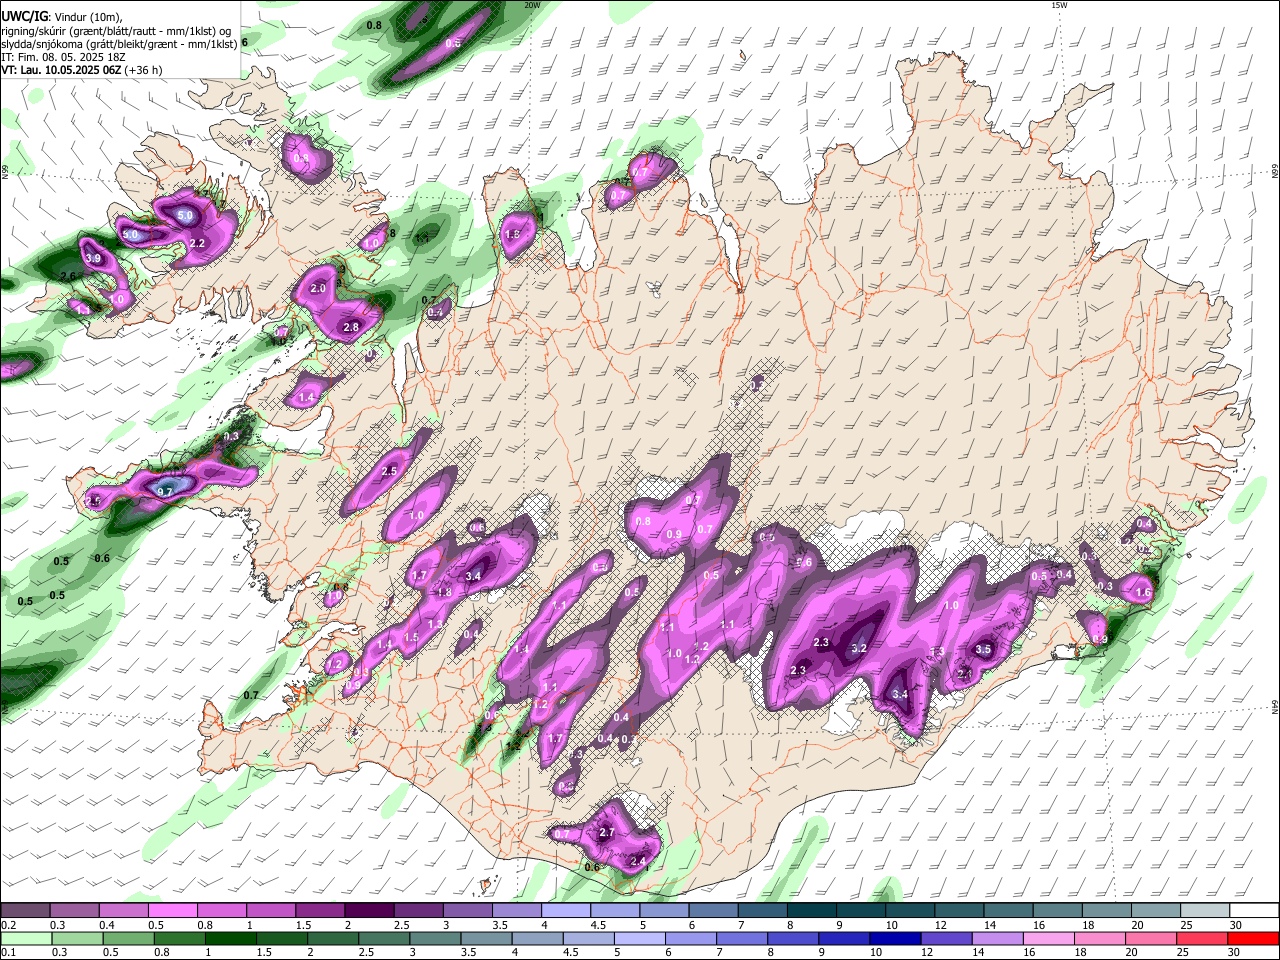Image resolution: width=1280 pixels, height=960 pixels.
Task: Click the '3.2' snowfall value
Action: coord(859,648)
